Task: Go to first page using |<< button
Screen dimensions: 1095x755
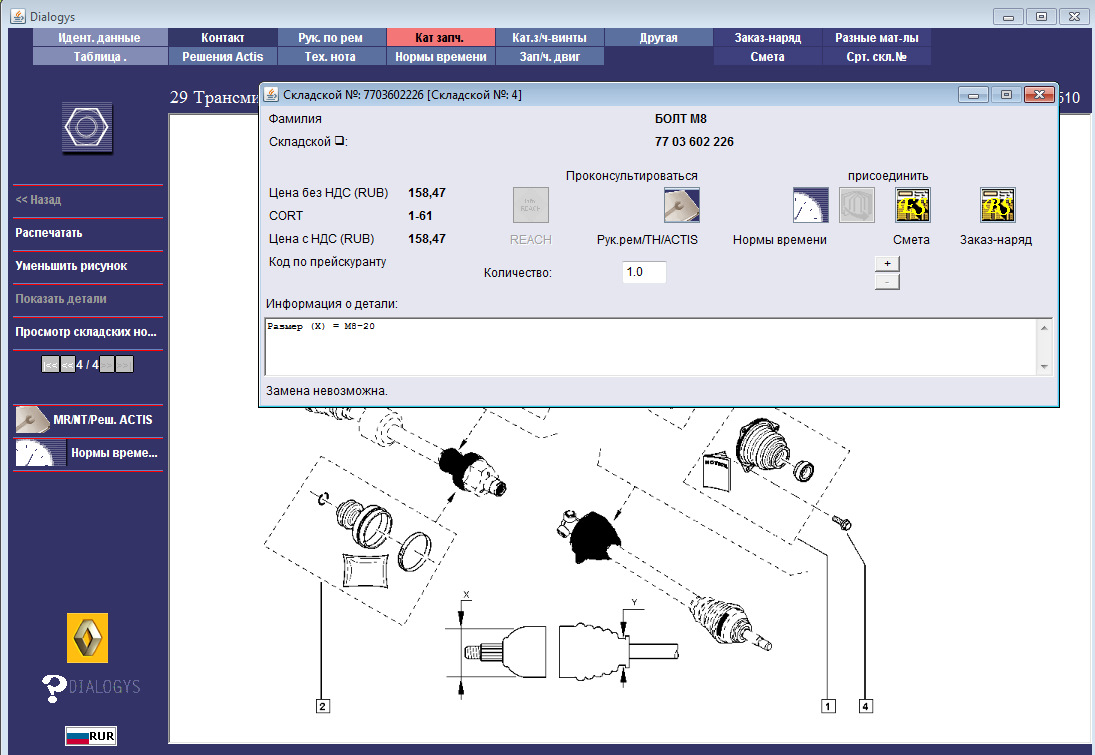Action: (49, 365)
